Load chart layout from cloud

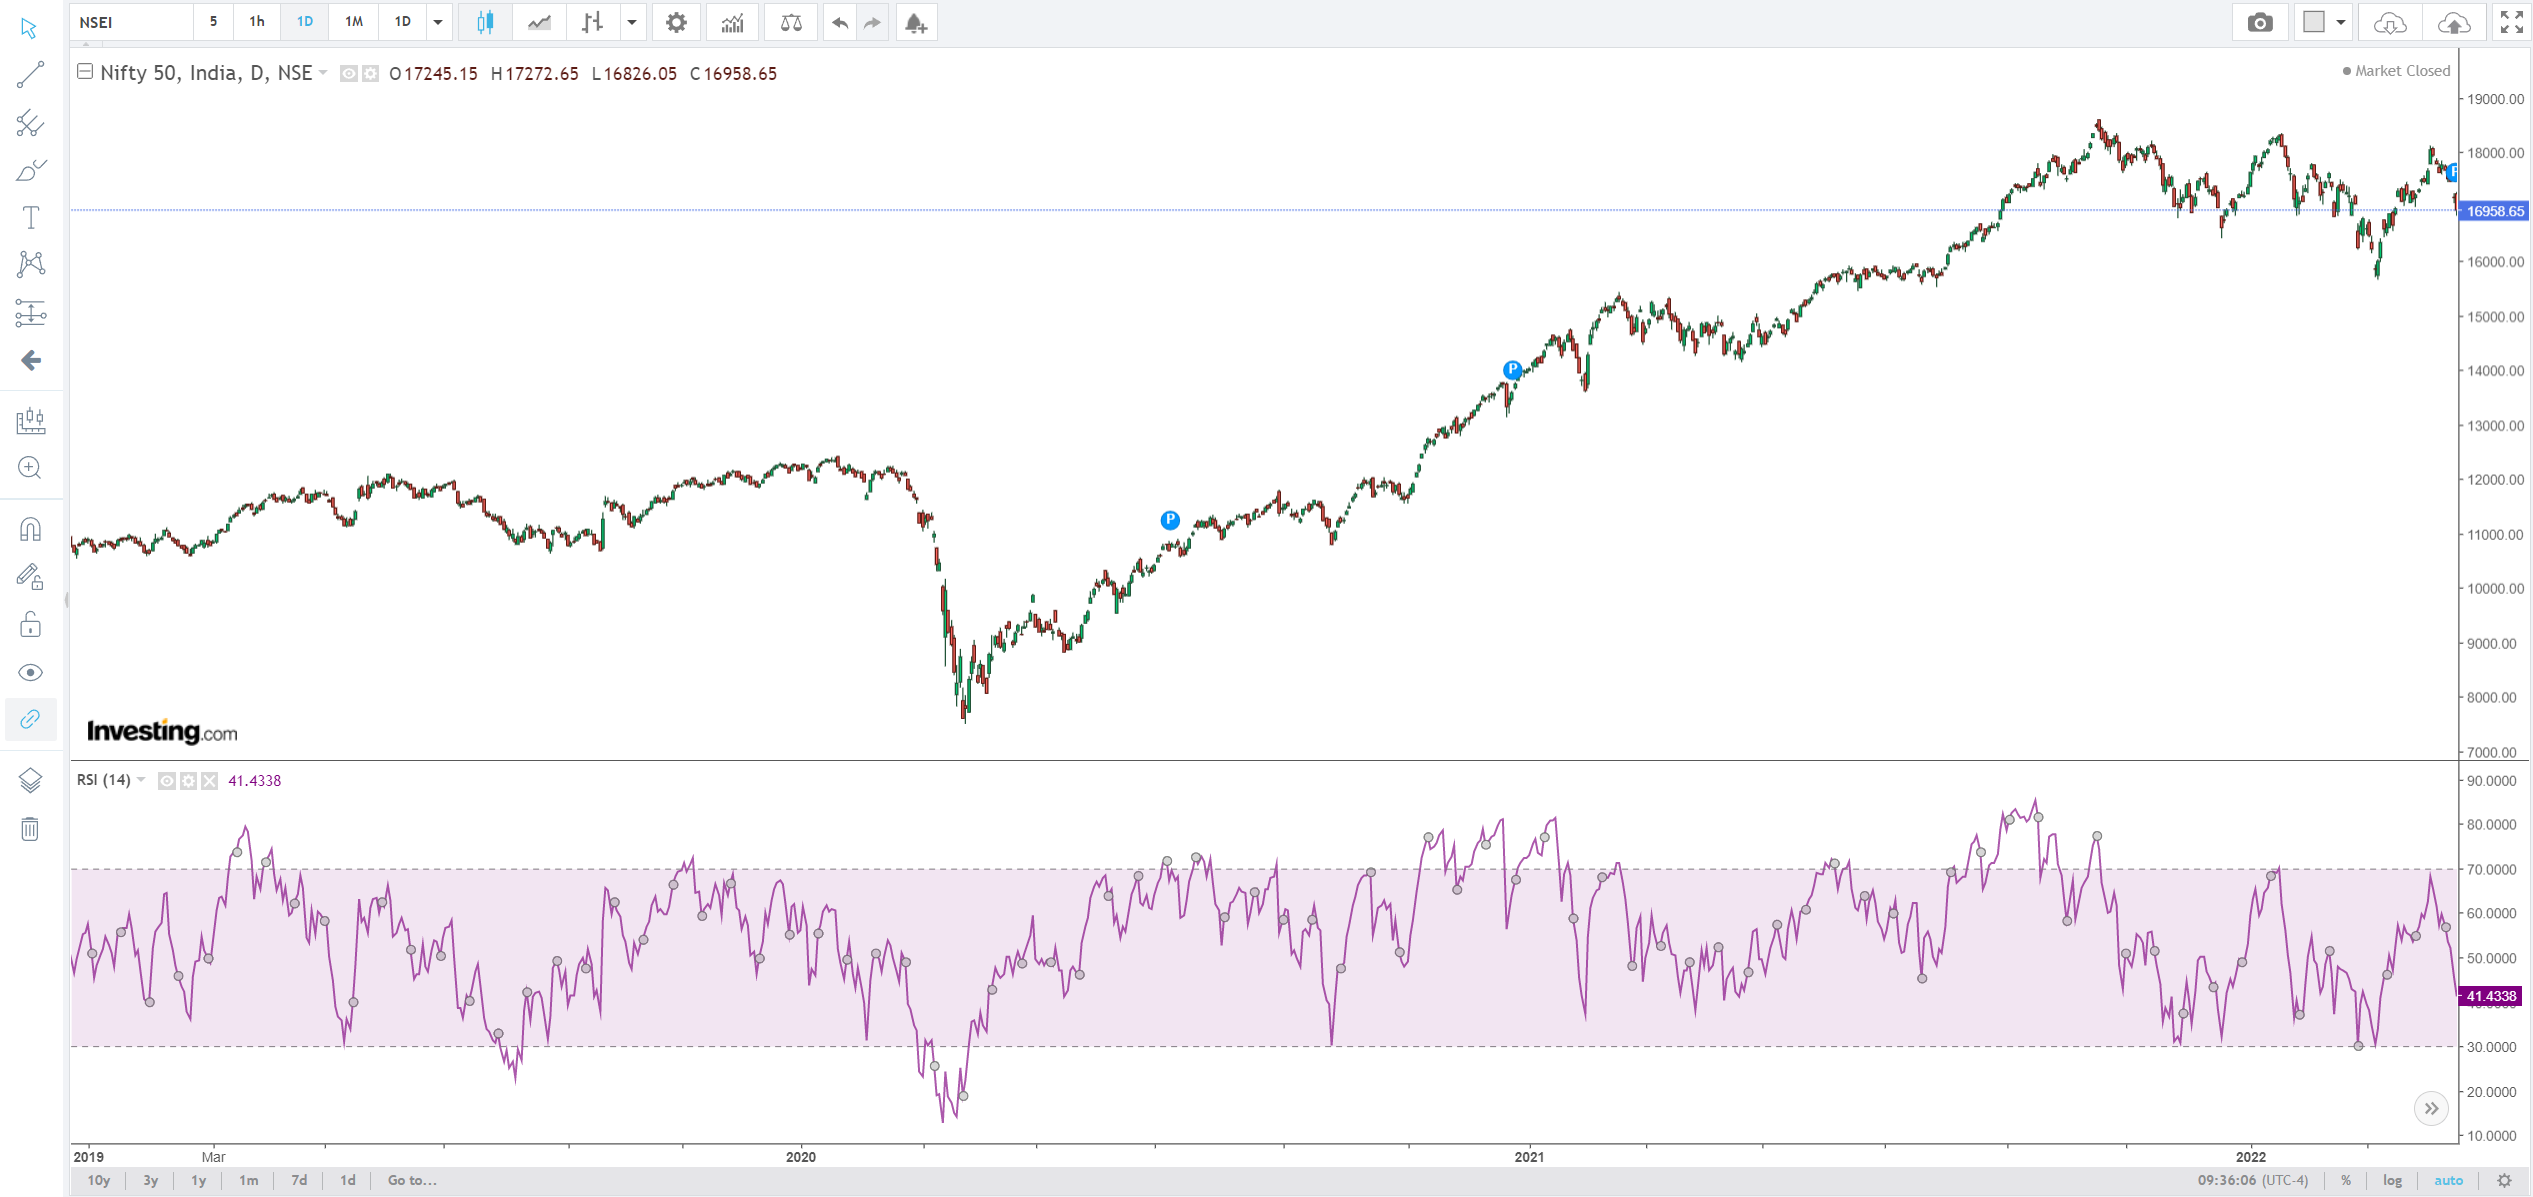coord(2390,22)
